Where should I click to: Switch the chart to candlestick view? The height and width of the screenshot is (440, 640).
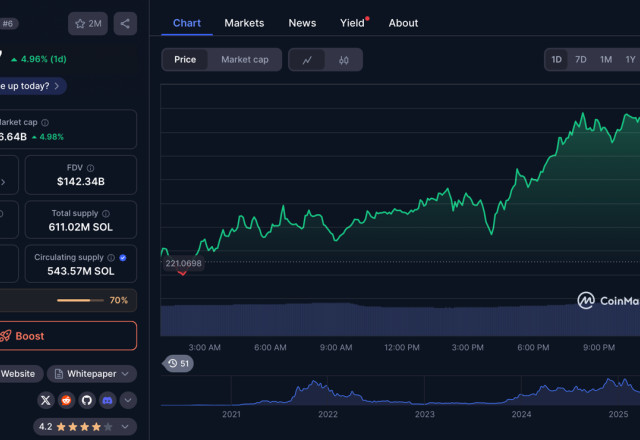point(343,60)
